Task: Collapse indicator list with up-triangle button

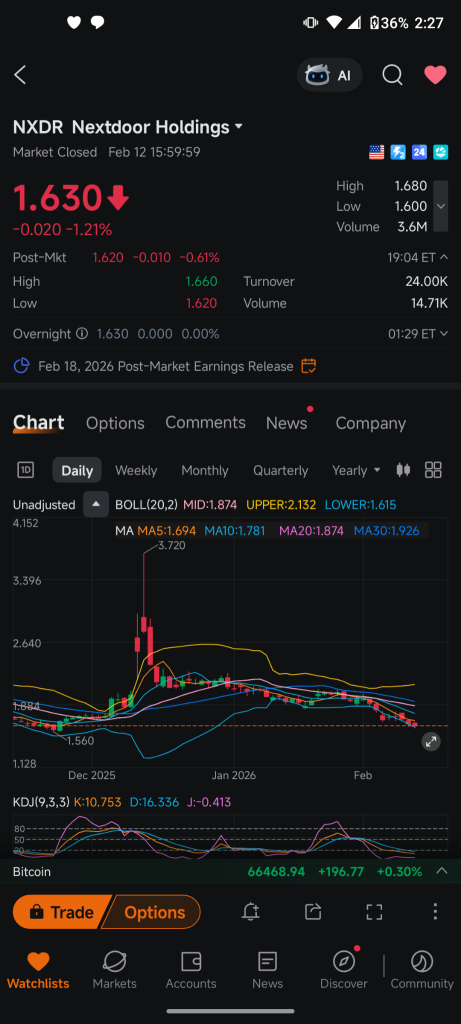Action: click(x=96, y=505)
